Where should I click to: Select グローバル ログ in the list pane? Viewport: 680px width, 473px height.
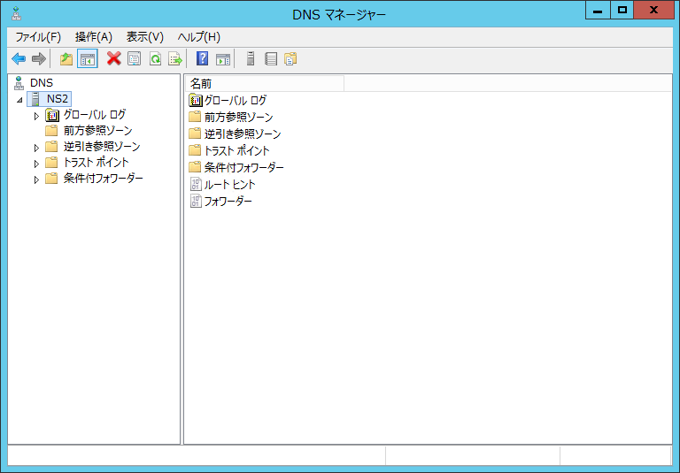pos(235,101)
